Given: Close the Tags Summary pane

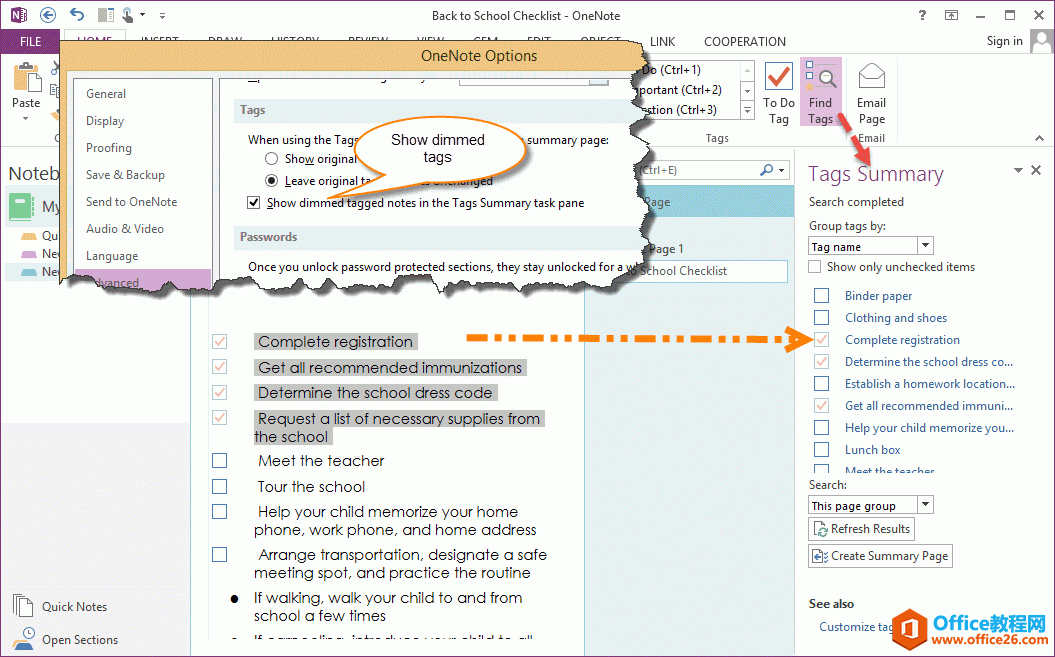Looking at the screenshot, I should tap(1036, 170).
